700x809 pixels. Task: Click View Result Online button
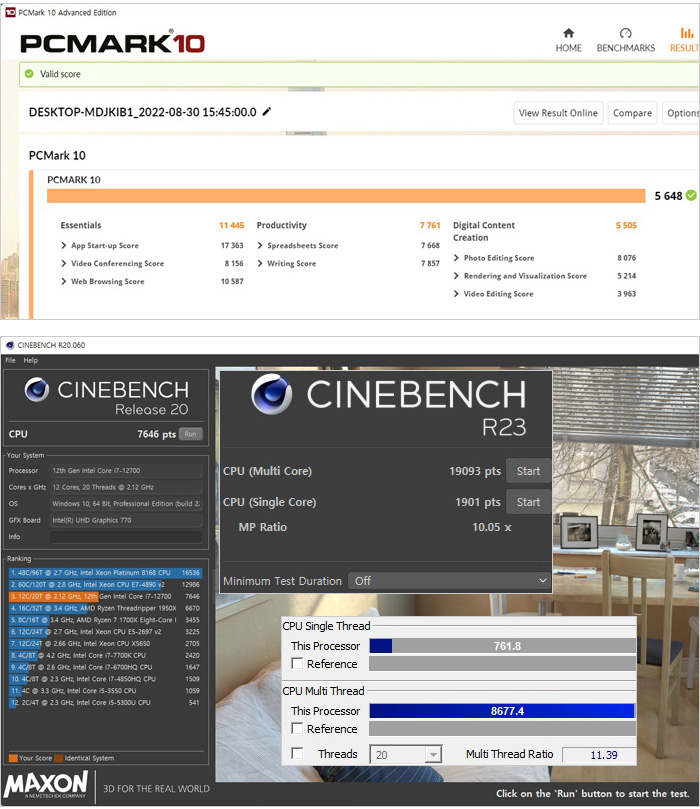pyautogui.click(x=558, y=113)
